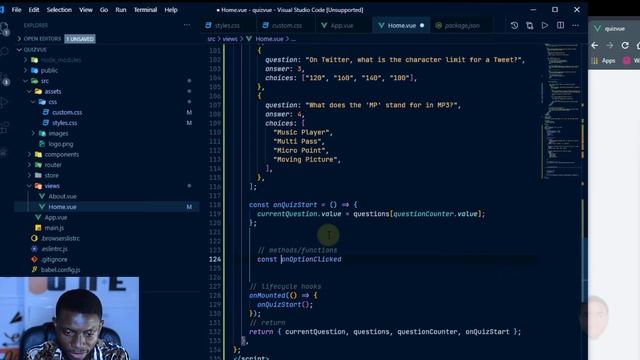Screen dimensions: 640x360
Task: Open logo.png in the explorer tree
Action: tap(61, 144)
